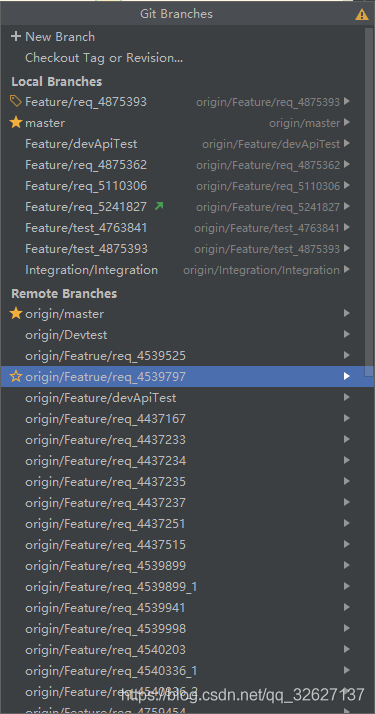
Task: Click tracked remote origin/Feature/req_5241827 label
Action: 268,207
